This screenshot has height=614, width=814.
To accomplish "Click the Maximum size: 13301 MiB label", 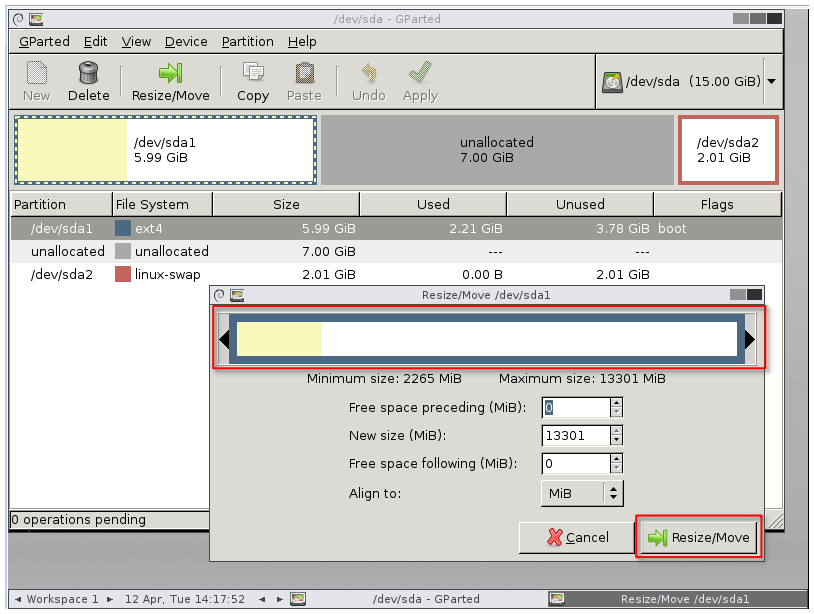I will pyautogui.click(x=582, y=378).
